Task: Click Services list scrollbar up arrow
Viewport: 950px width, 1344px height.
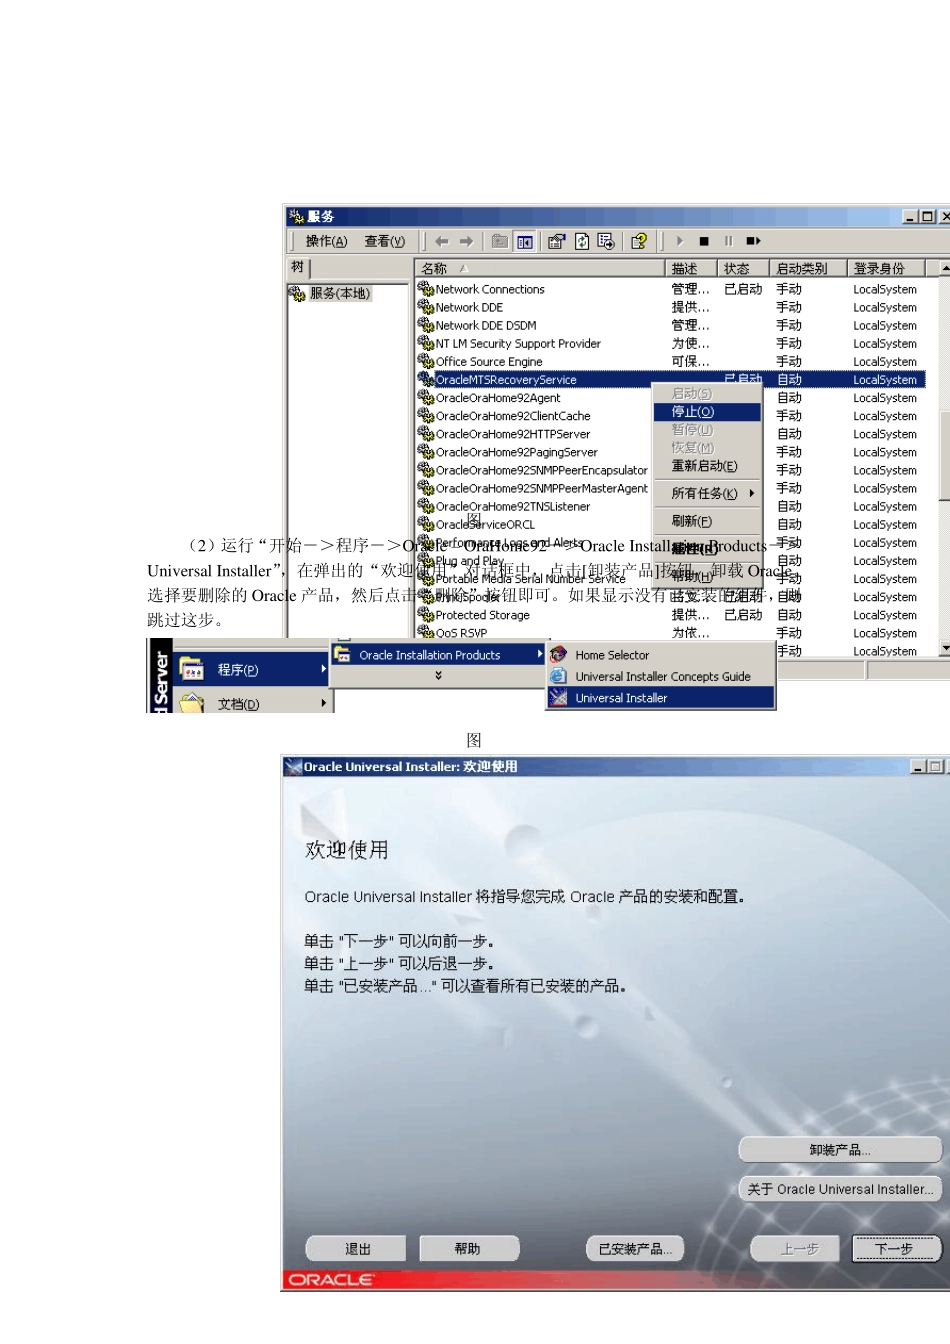Action: click(944, 268)
